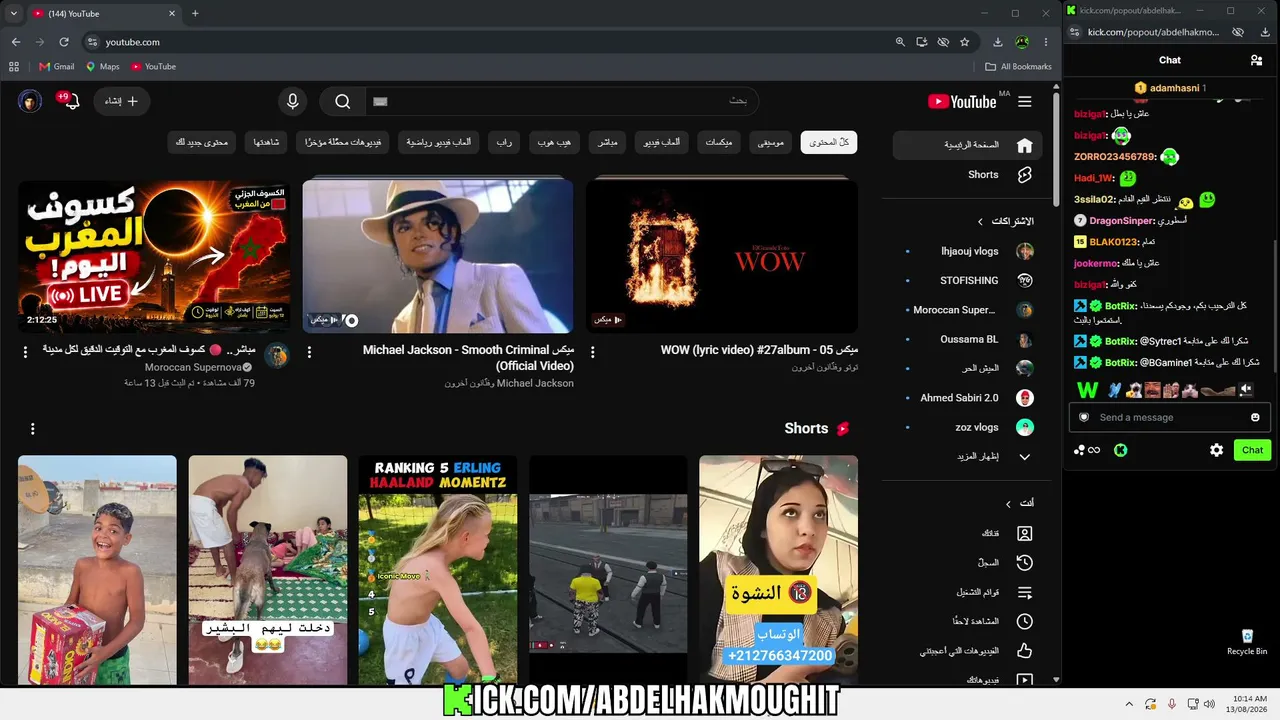1280x720 pixels.
Task: Click the green Chat send button
Action: point(1252,450)
